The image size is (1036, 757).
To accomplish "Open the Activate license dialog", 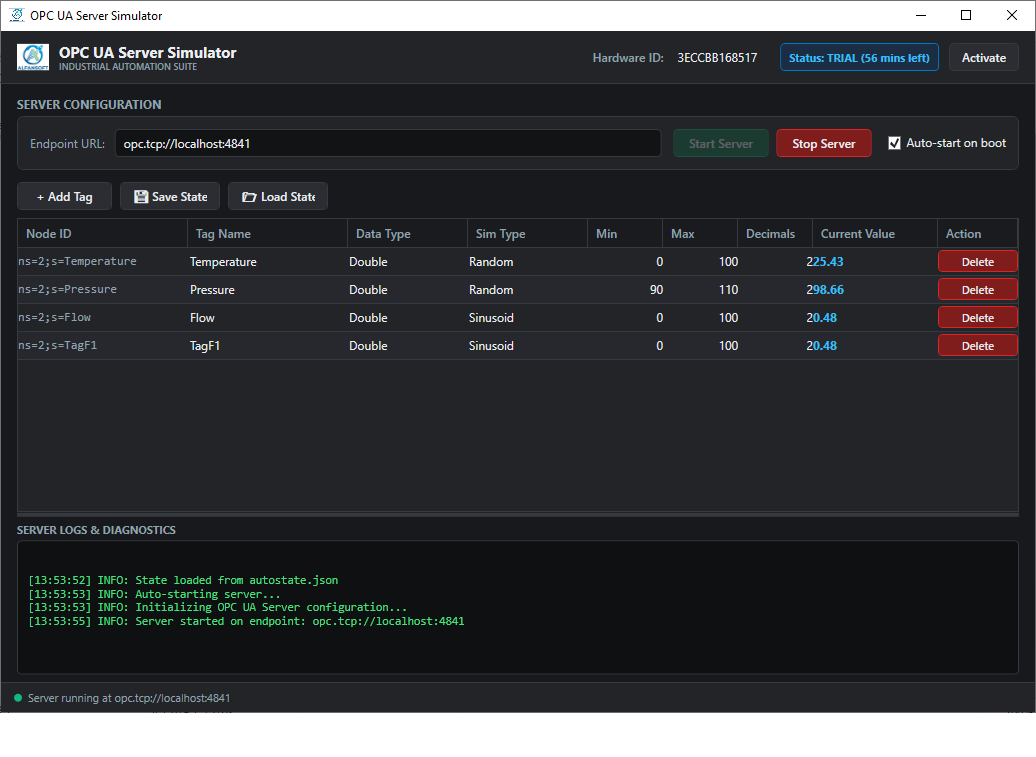I will coord(983,57).
